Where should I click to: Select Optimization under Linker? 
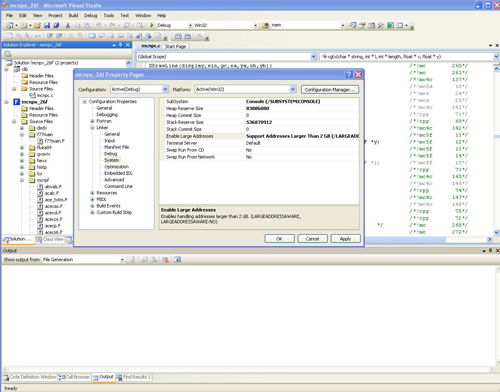[116, 167]
